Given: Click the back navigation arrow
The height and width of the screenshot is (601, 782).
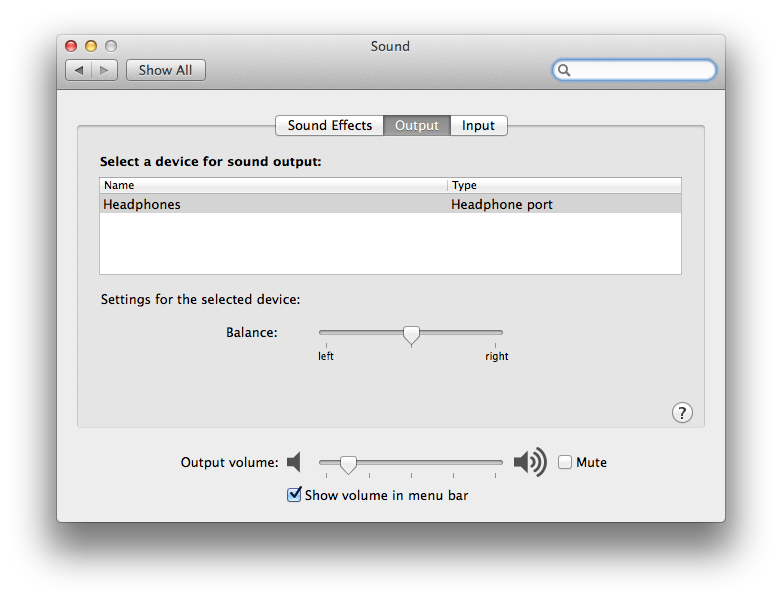Looking at the screenshot, I should [x=79, y=70].
